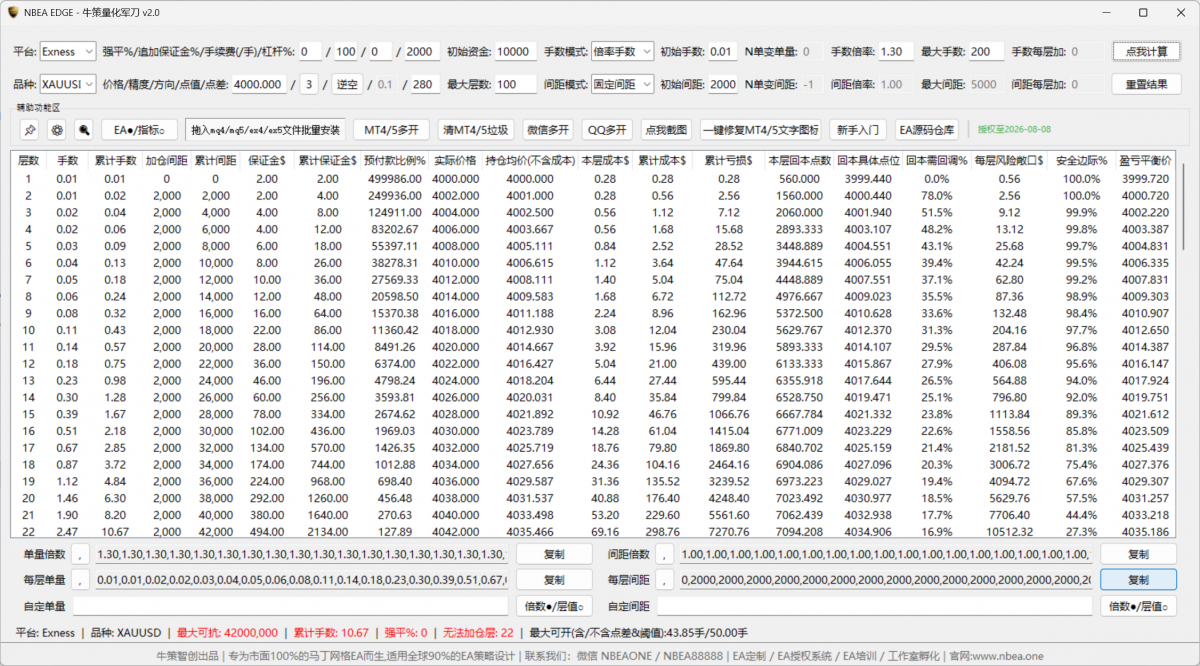Click the 点我计算 button
Image resolution: width=1200 pixels, height=666 pixels.
(1147, 51)
